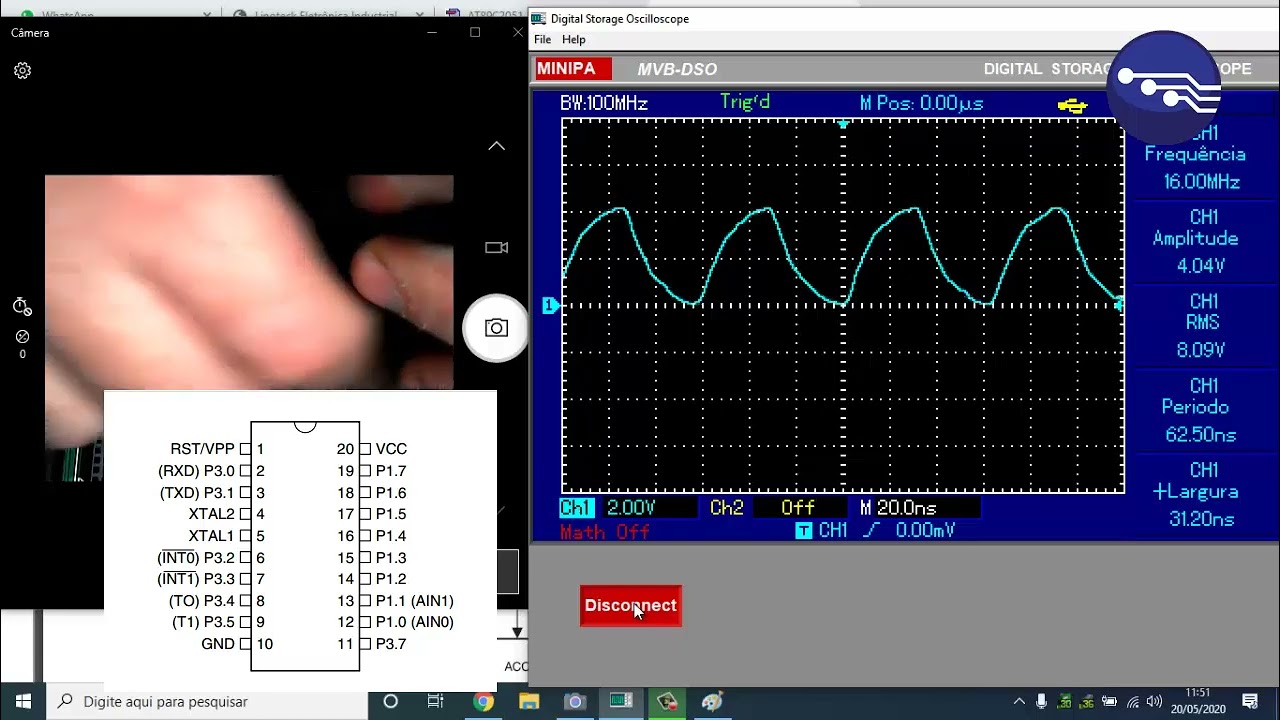Click the circuit logo watermark circle
Image resolution: width=1280 pixels, height=720 pixels.
point(1166,87)
